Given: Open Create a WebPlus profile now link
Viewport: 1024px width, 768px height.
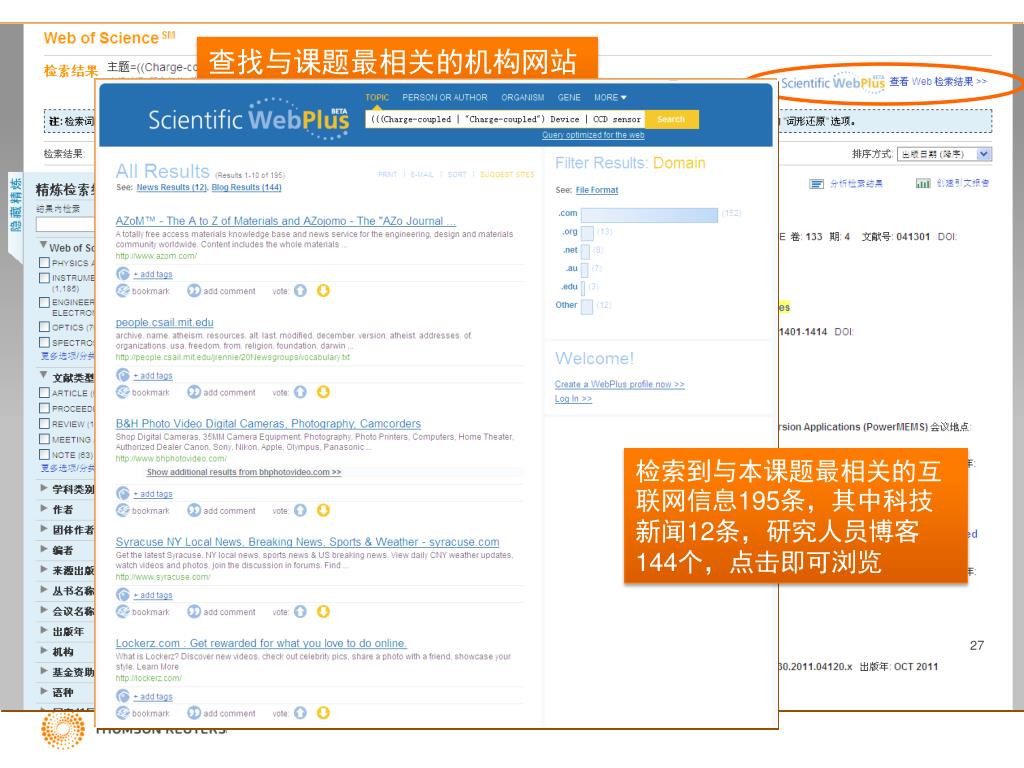Looking at the screenshot, I should click(619, 384).
